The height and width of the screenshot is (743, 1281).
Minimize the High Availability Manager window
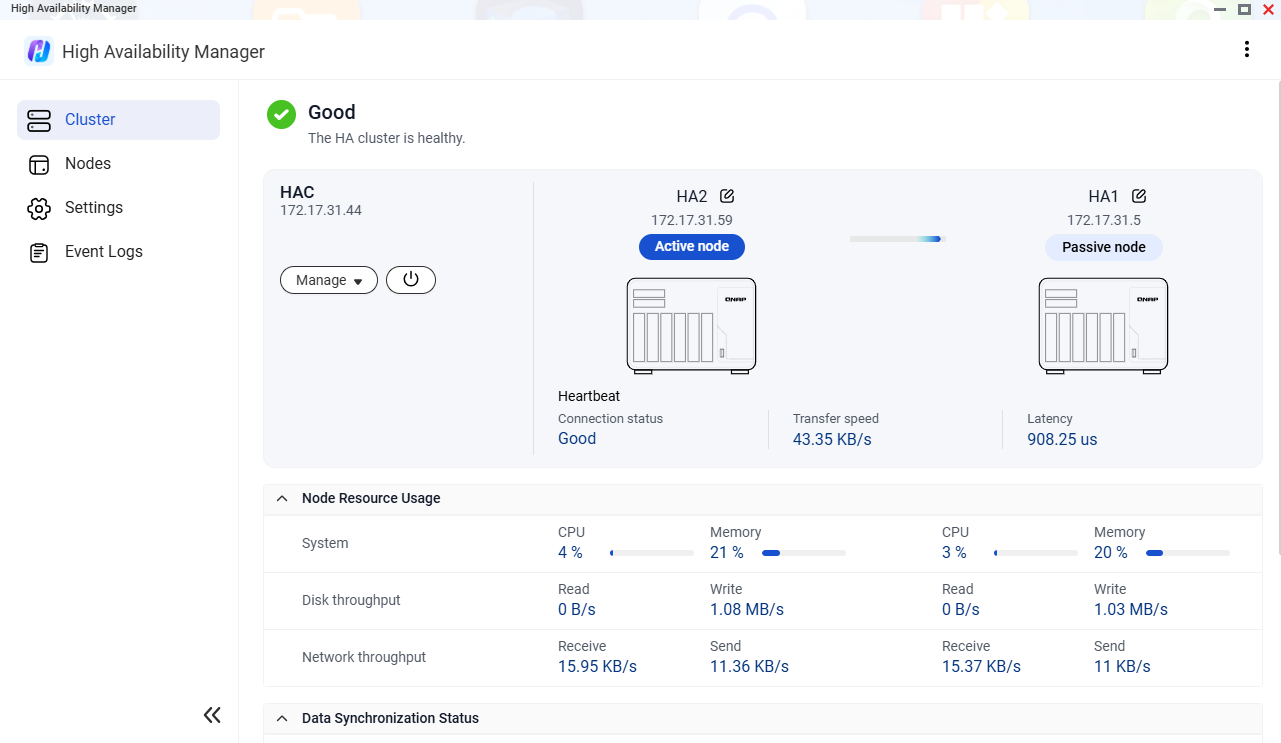(x=1220, y=9)
